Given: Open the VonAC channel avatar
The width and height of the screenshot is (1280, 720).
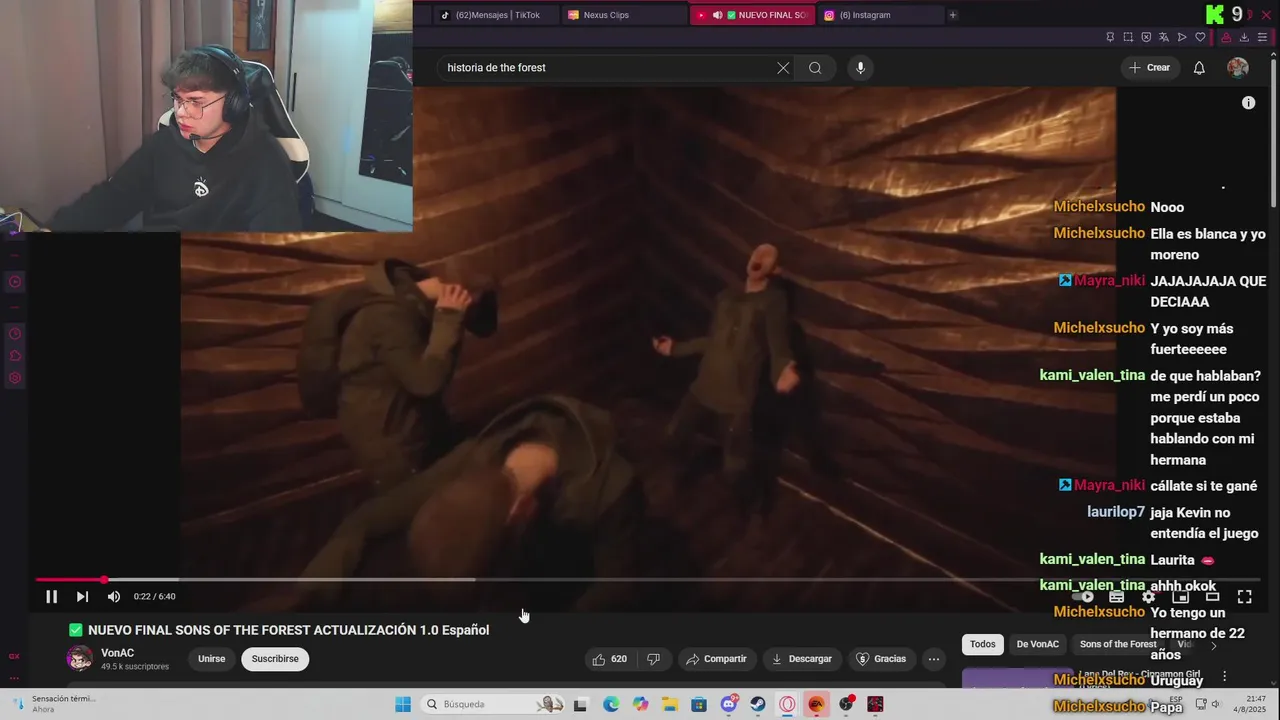Looking at the screenshot, I should pos(79,658).
